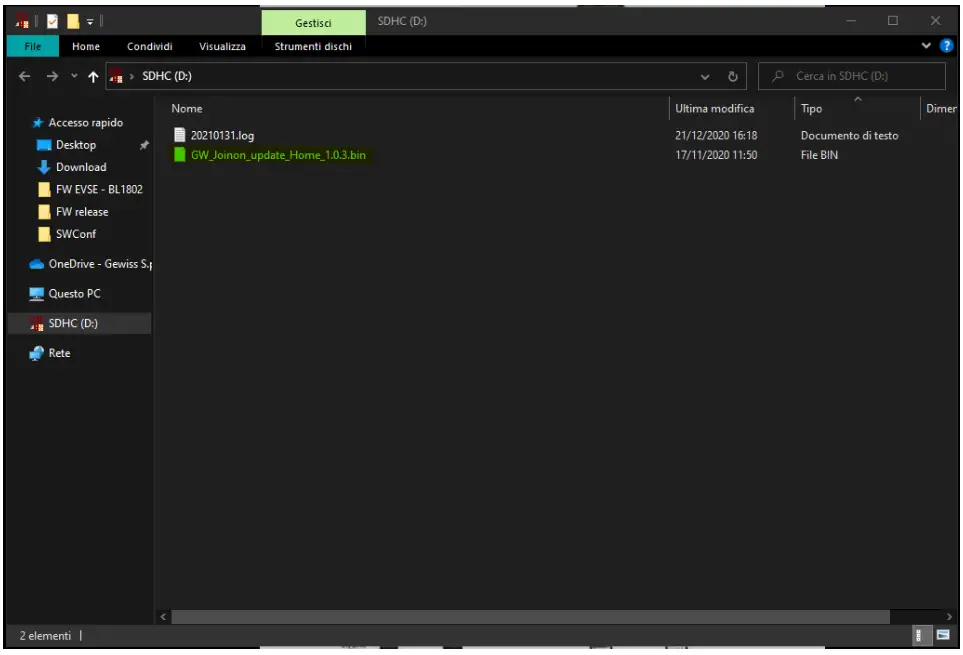Open the SWConf folder
This screenshot has width=963, height=655.
tap(76, 234)
